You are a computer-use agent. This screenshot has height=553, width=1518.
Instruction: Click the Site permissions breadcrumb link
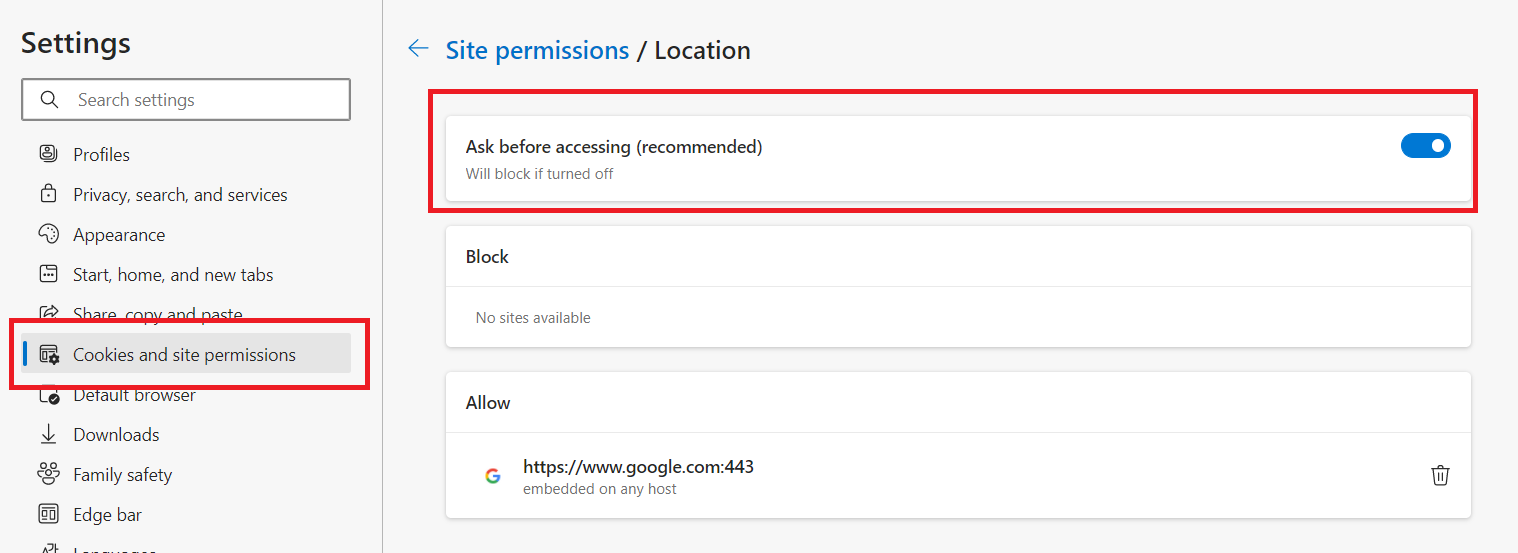pyautogui.click(x=537, y=50)
